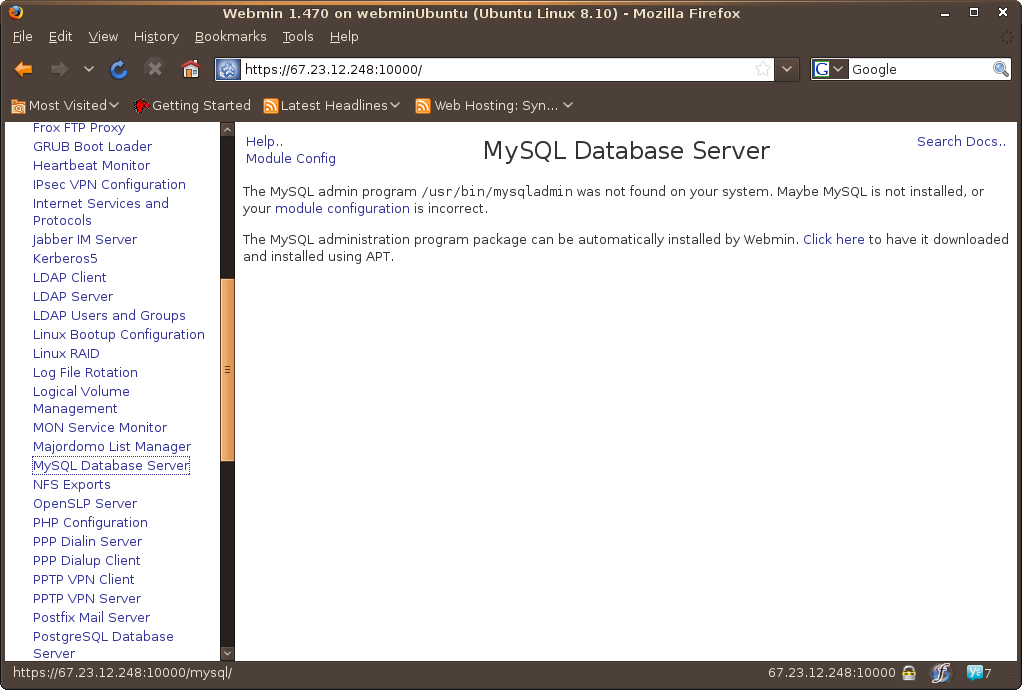Focus the Google search field

pyautogui.click(x=920, y=69)
